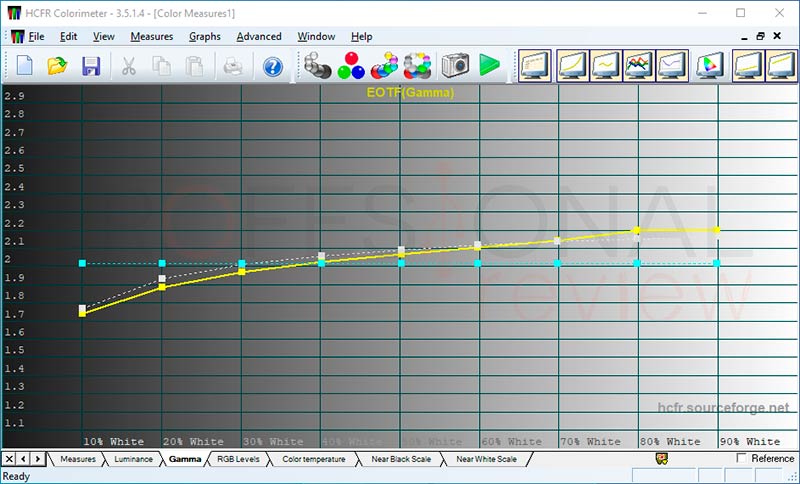800x484 pixels.
Task: Click the hcfr.sourceforge.net text in graph
Action: tap(723, 407)
